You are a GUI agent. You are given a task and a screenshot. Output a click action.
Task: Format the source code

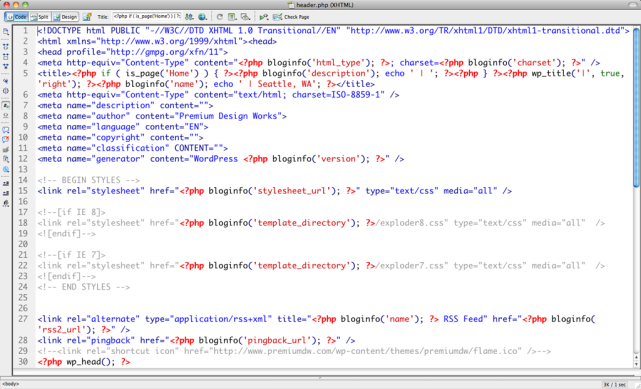[x=6, y=203]
